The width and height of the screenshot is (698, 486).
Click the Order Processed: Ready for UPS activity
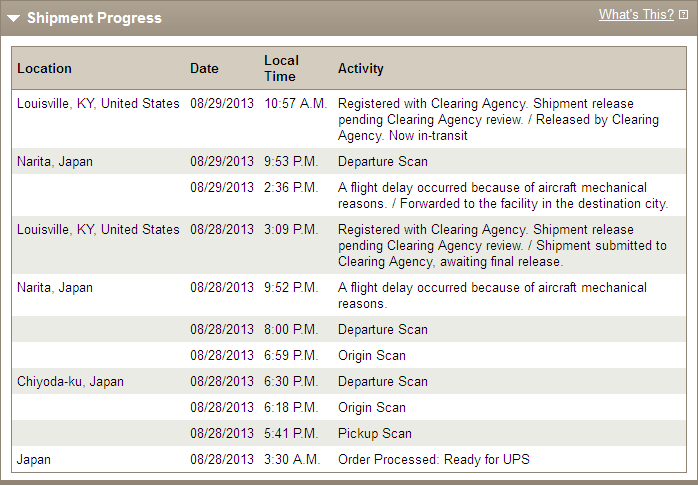pyautogui.click(x=434, y=460)
